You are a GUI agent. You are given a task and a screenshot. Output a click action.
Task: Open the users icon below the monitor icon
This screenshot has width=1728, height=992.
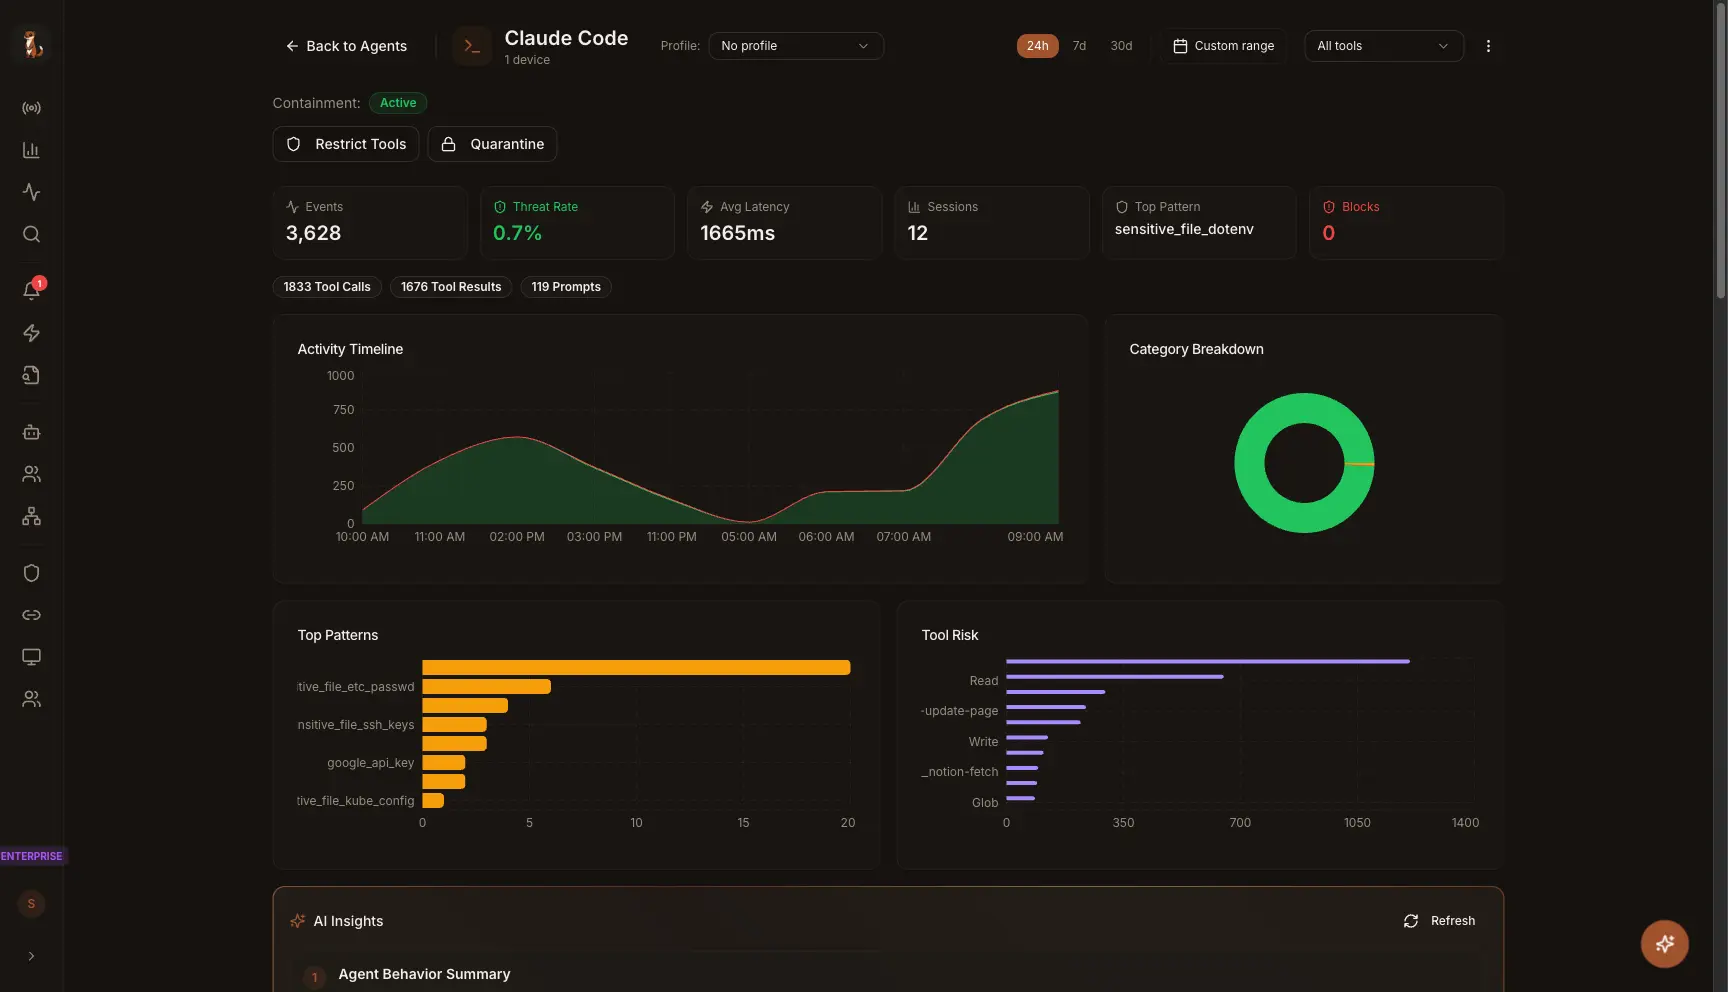[x=31, y=699]
